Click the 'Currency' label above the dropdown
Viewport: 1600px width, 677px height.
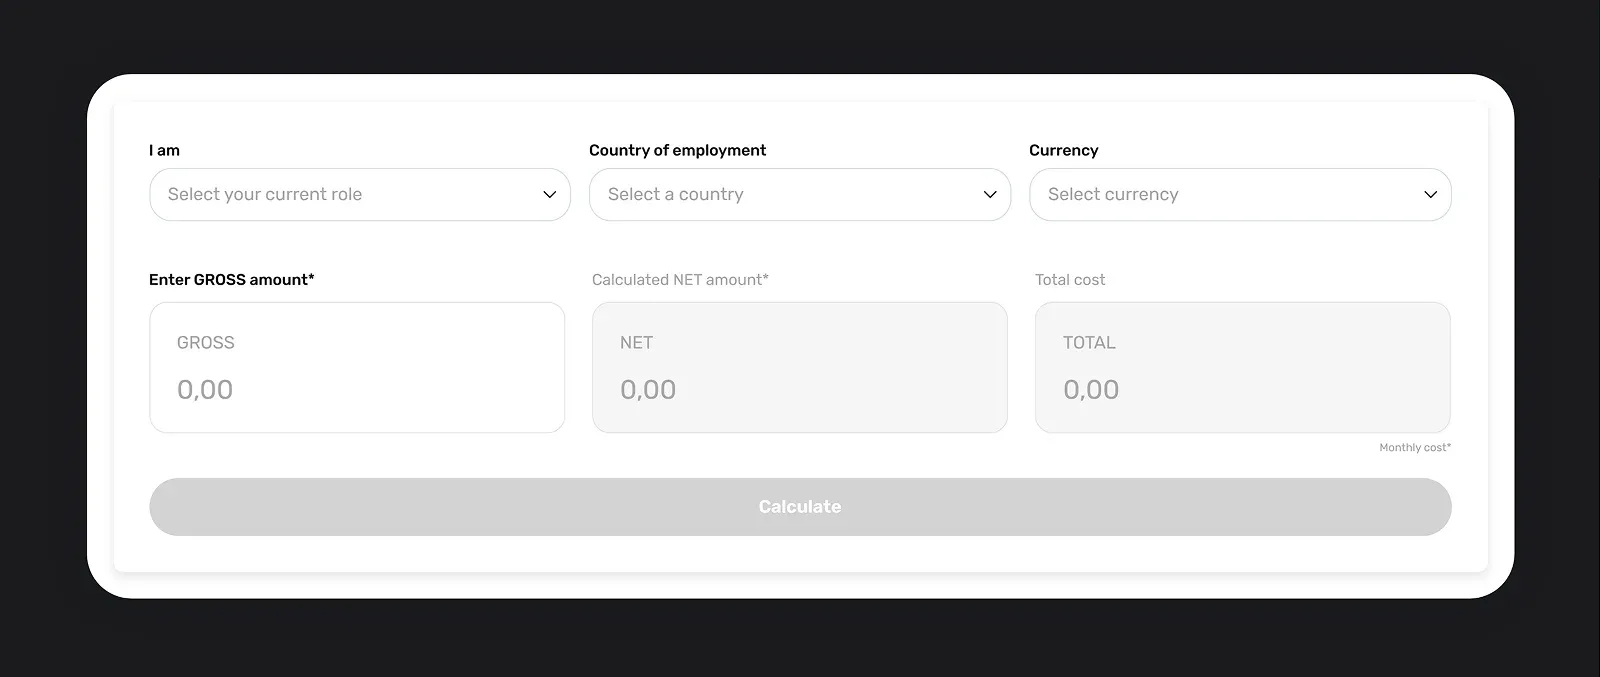tap(1063, 150)
